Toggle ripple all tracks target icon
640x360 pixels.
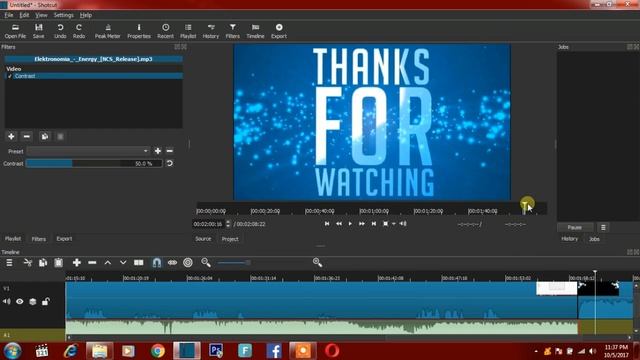pos(188,263)
